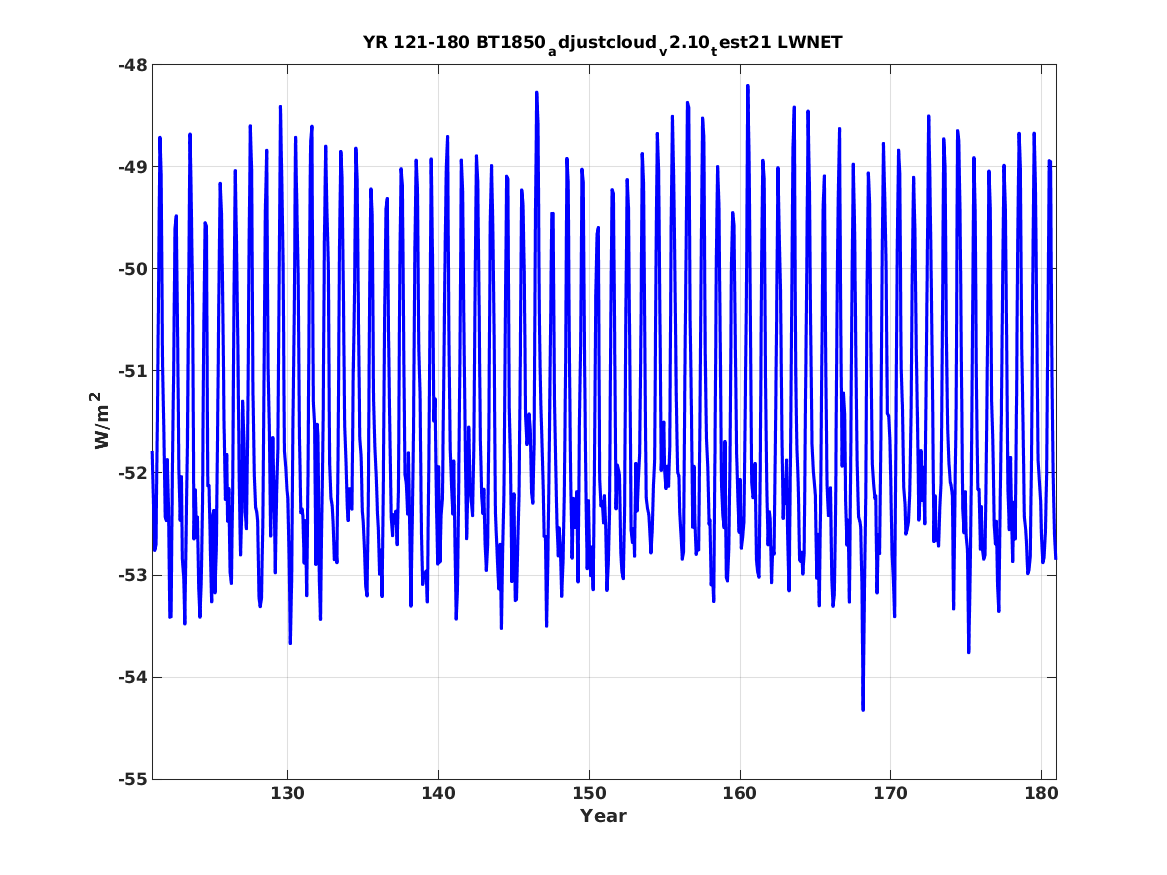The image size is (1167, 875).
Task: Click the y-axis label W/m2
Action: (x=100, y=421)
